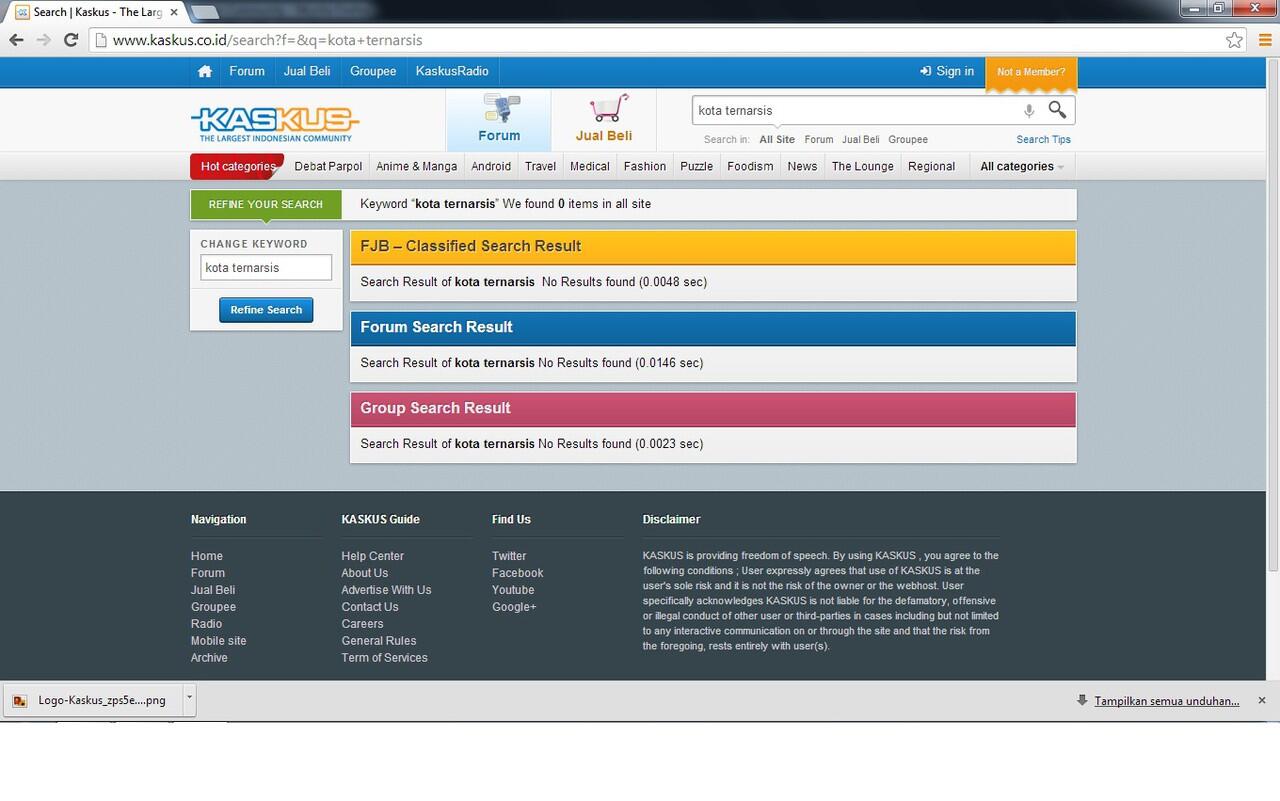The height and width of the screenshot is (801, 1280).
Task: Open Regional category
Action: 931,166
